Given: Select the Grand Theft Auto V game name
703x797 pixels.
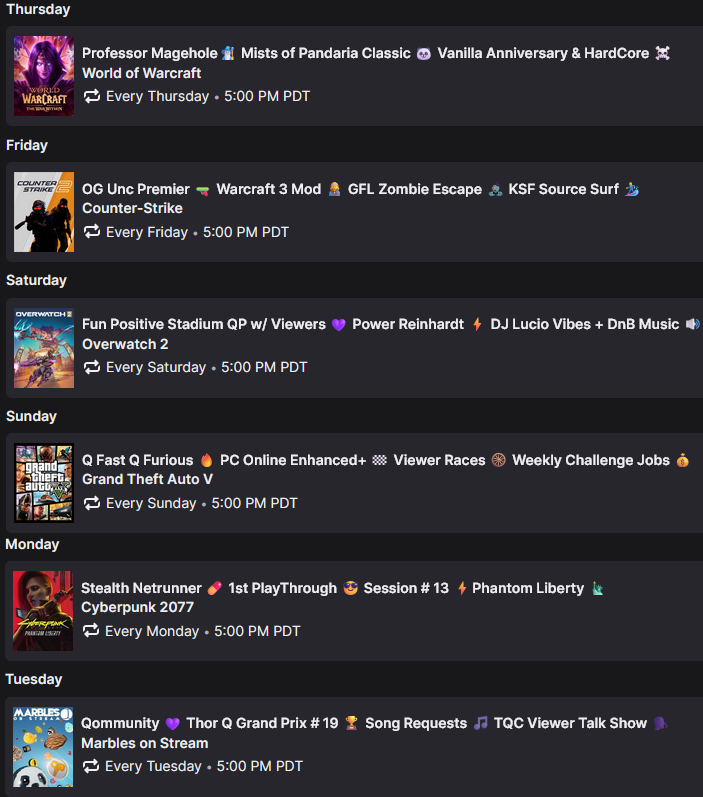Looking at the screenshot, I should pyautogui.click(x=147, y=479).
